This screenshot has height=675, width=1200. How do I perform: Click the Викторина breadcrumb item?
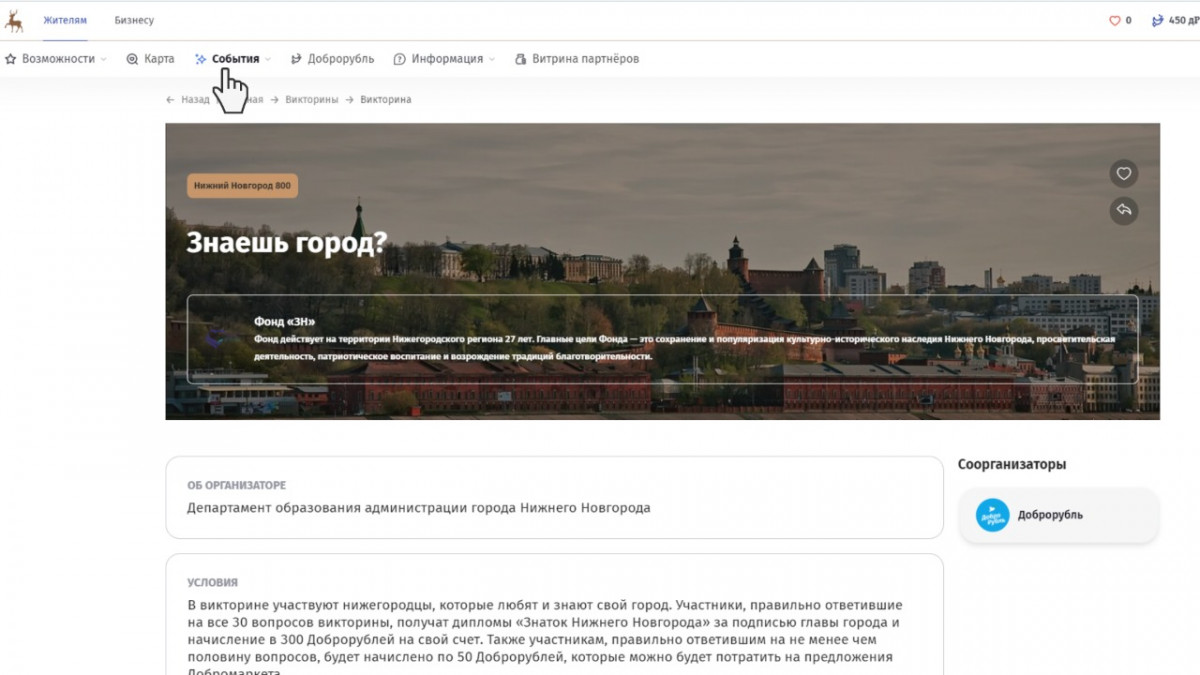386,100
